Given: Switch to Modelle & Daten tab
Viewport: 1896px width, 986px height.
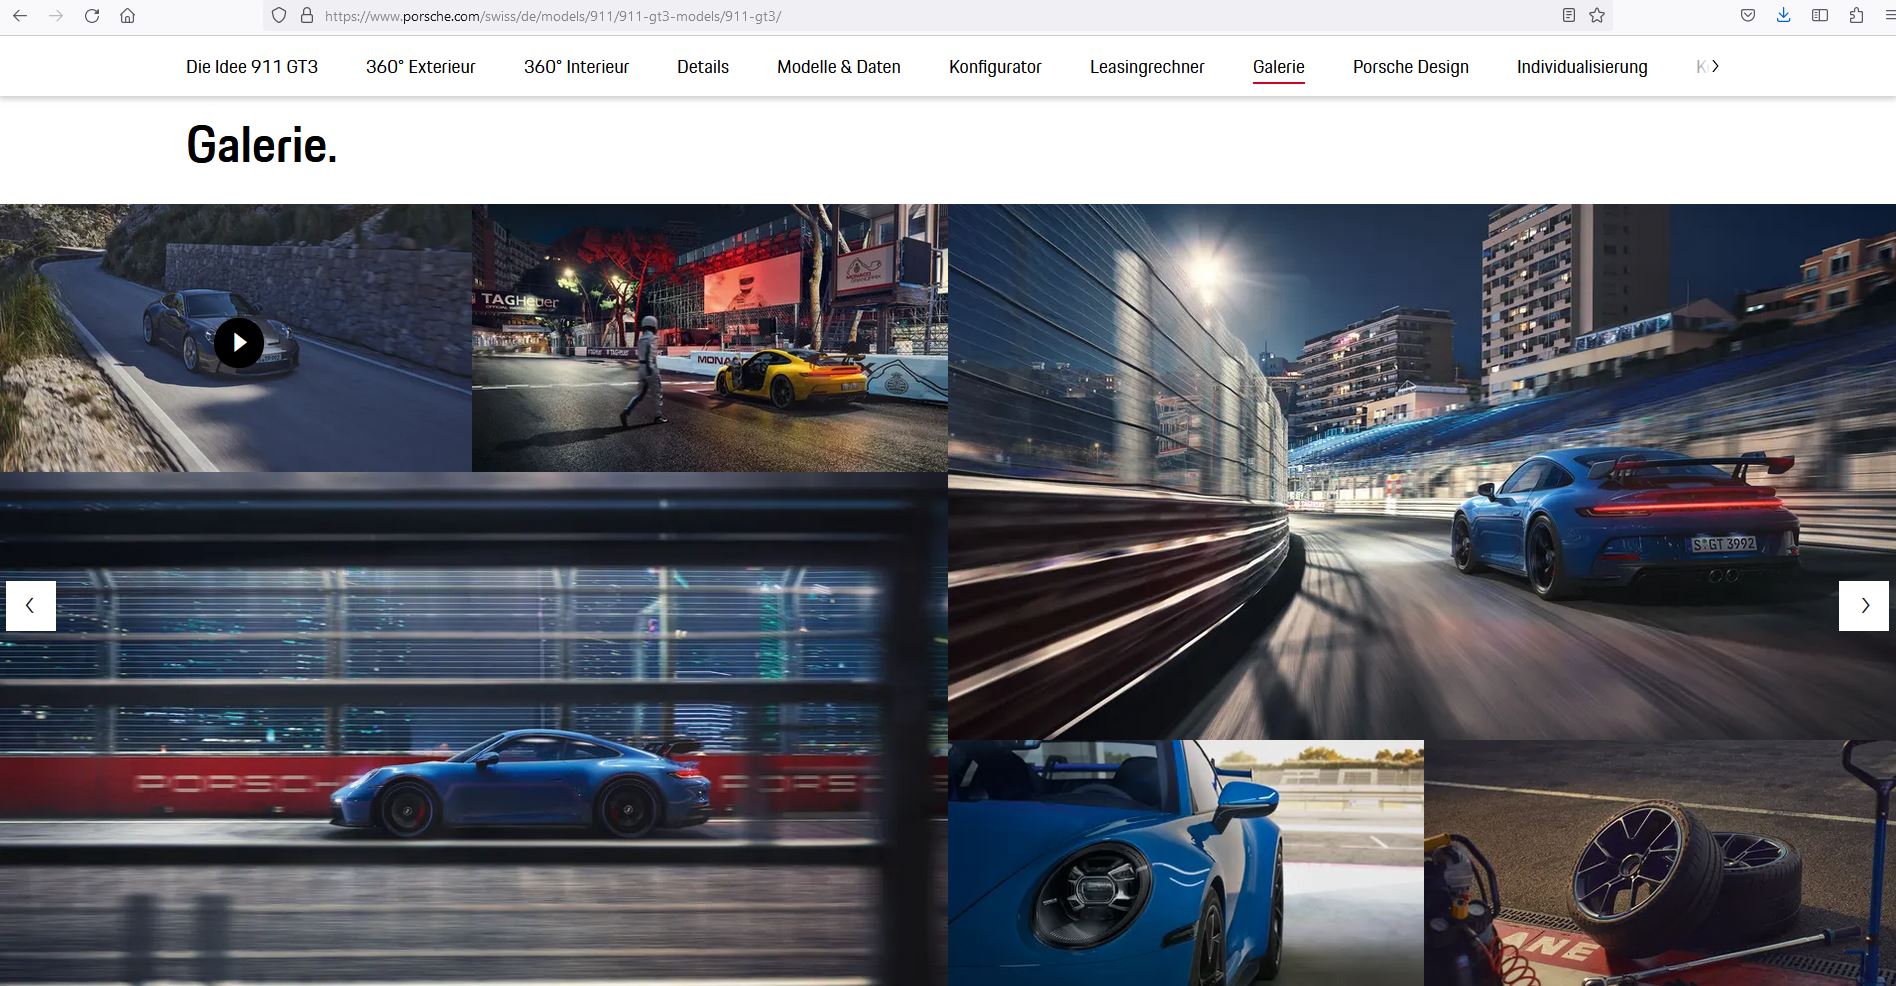Looking at the screenshot, I should pos(838,67).
